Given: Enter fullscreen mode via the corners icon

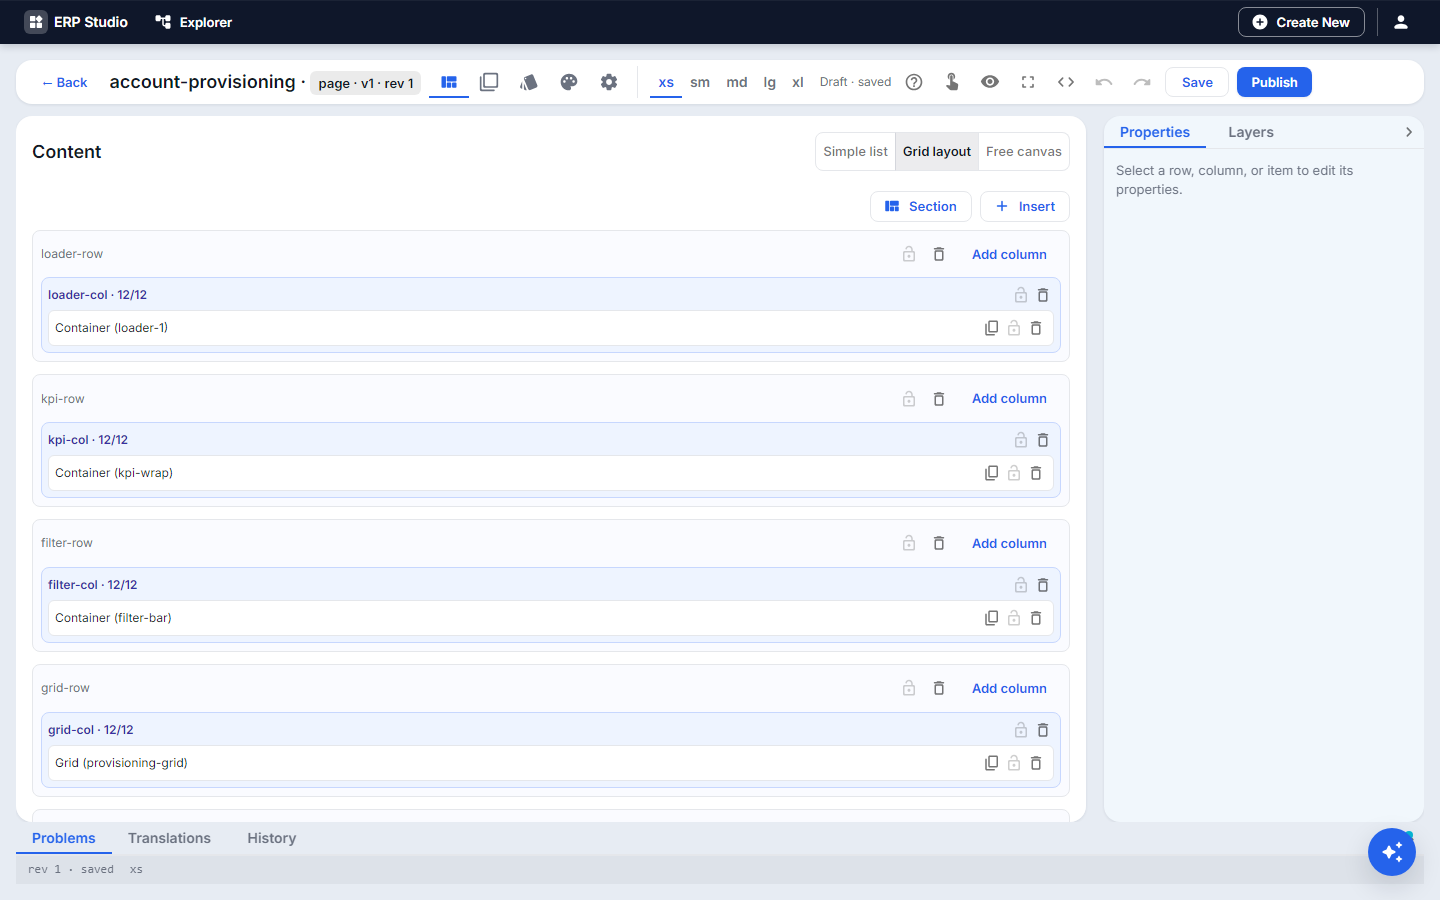Looking at the screenshot, I should click(x=1028, y=82).
